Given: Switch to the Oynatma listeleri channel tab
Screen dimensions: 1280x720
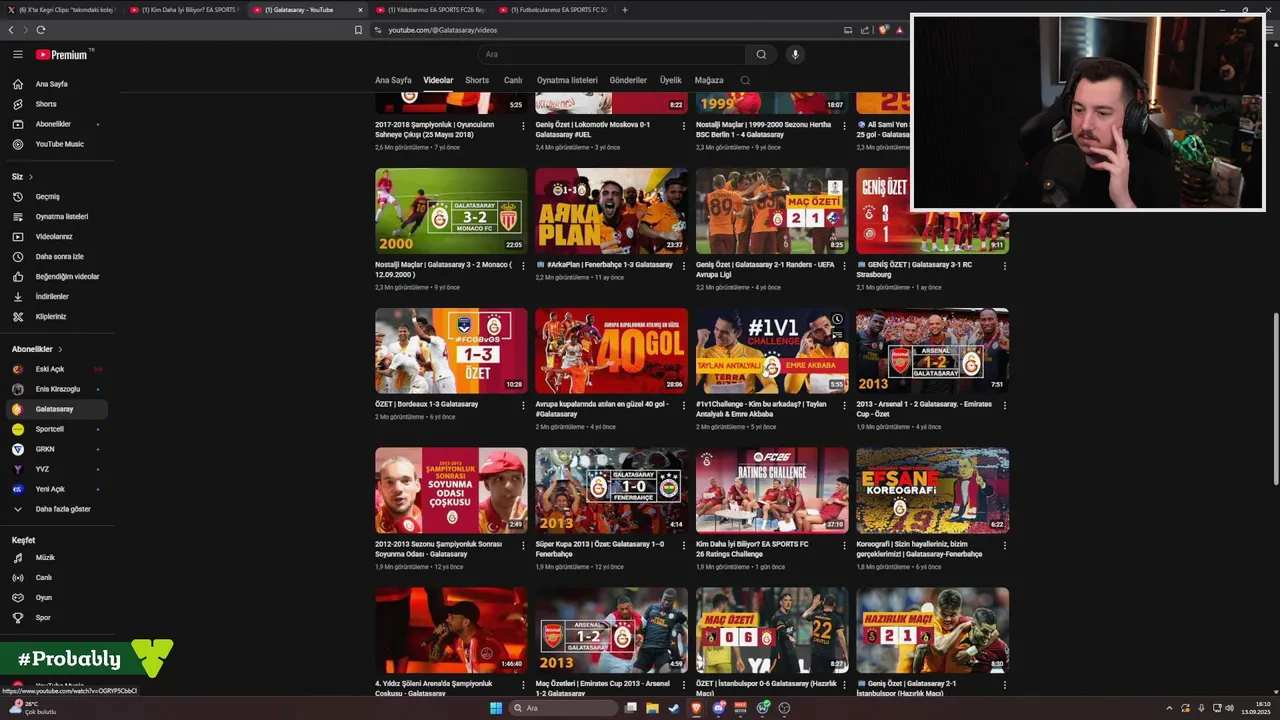Looking at the screenshot, I should tap(567, 80).
